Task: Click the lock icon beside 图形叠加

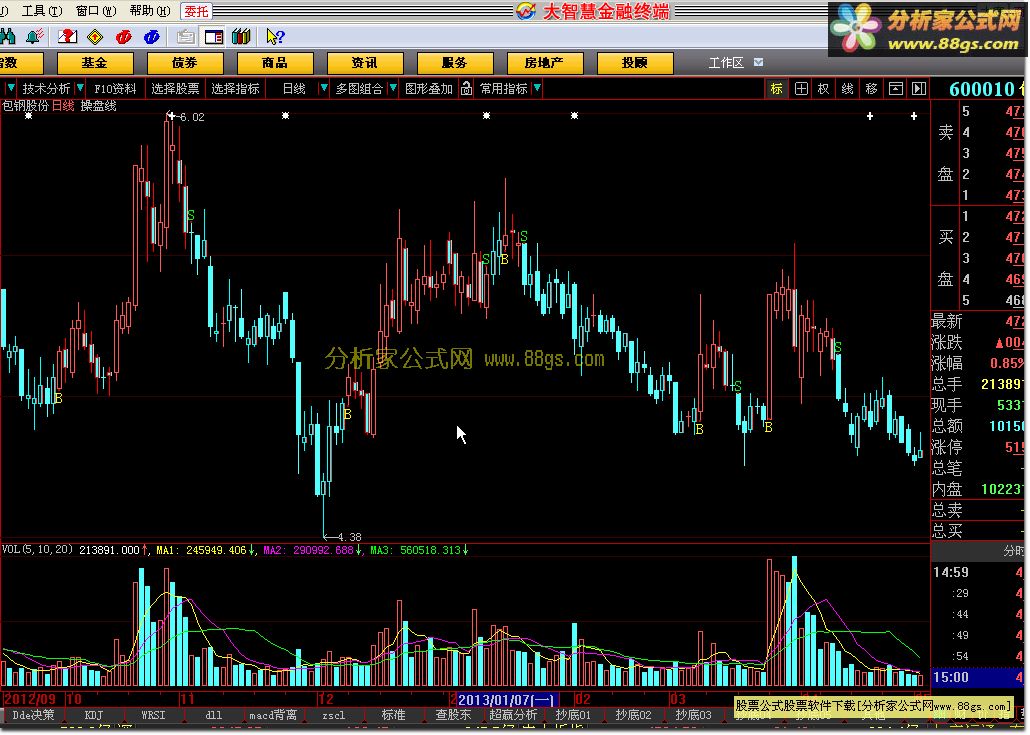Action: point(466,88)
